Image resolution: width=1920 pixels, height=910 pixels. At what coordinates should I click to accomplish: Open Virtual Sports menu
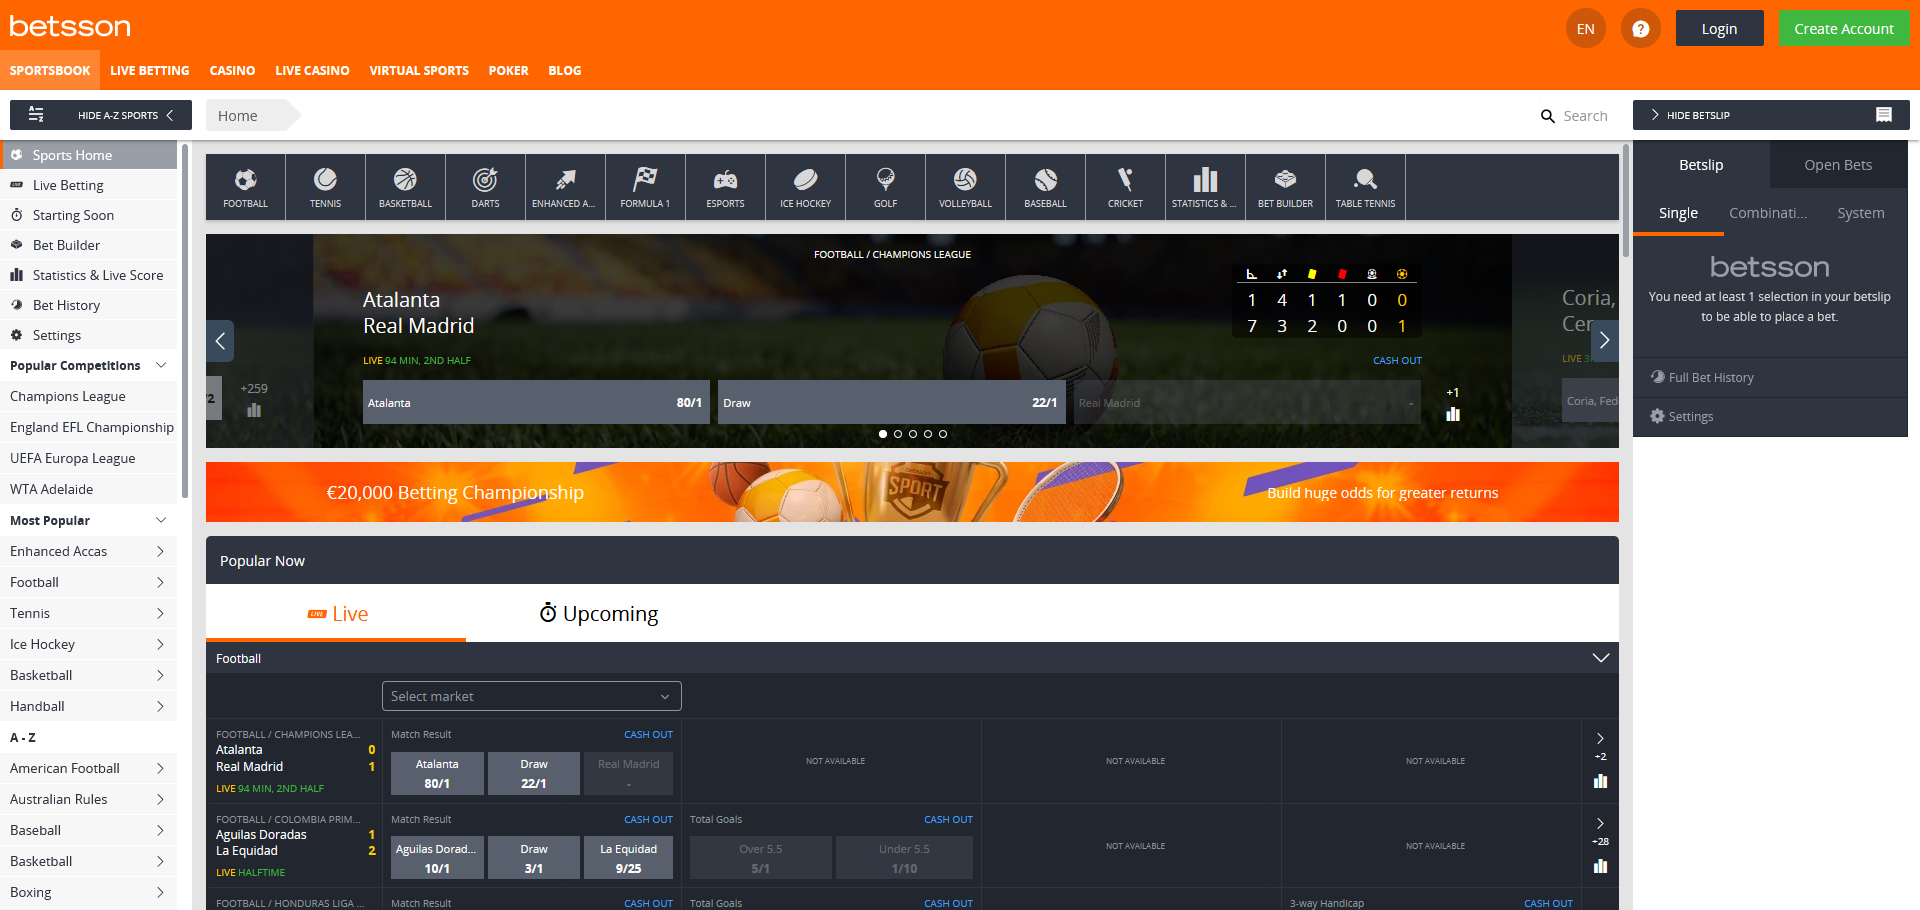coord(419,71)
